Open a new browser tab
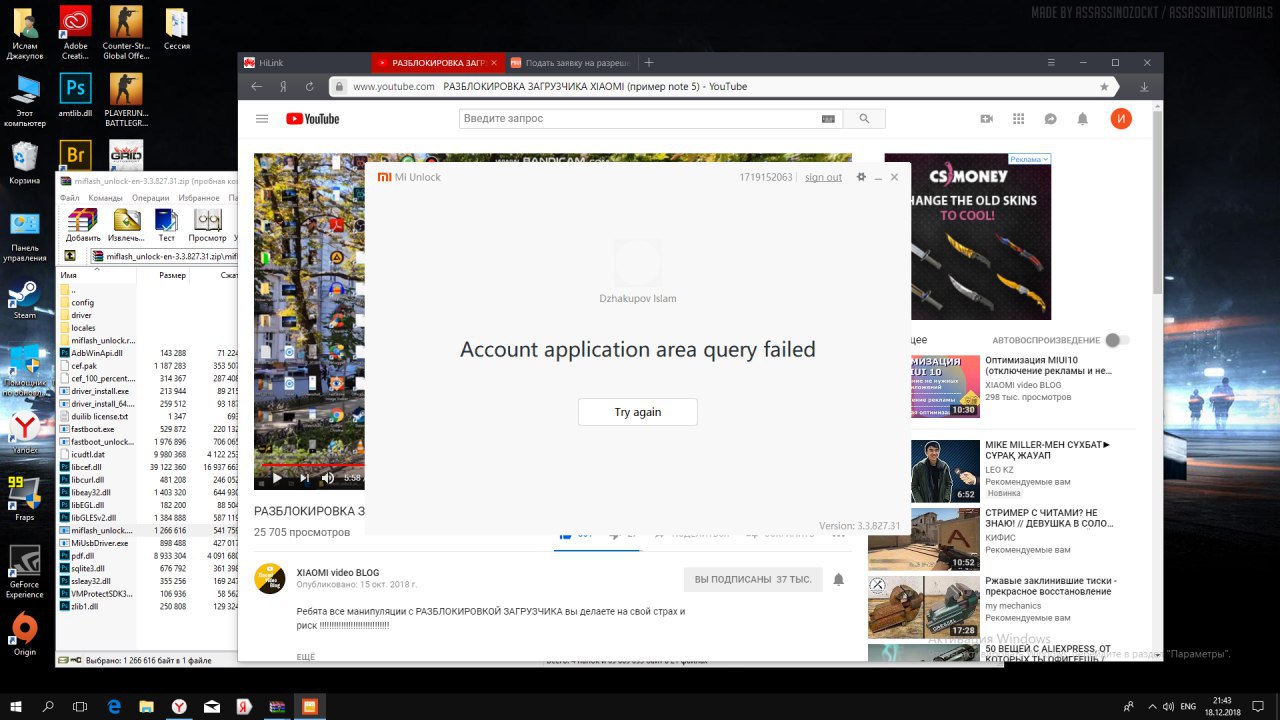The width and height of the screenshot is (1280, 720). (649, 62)
